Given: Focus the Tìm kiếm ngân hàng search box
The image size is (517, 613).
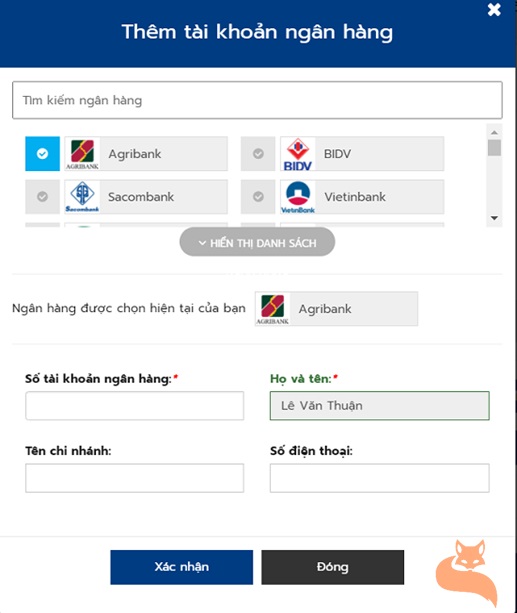Looking at the screenshot, I should pos(257,100).
